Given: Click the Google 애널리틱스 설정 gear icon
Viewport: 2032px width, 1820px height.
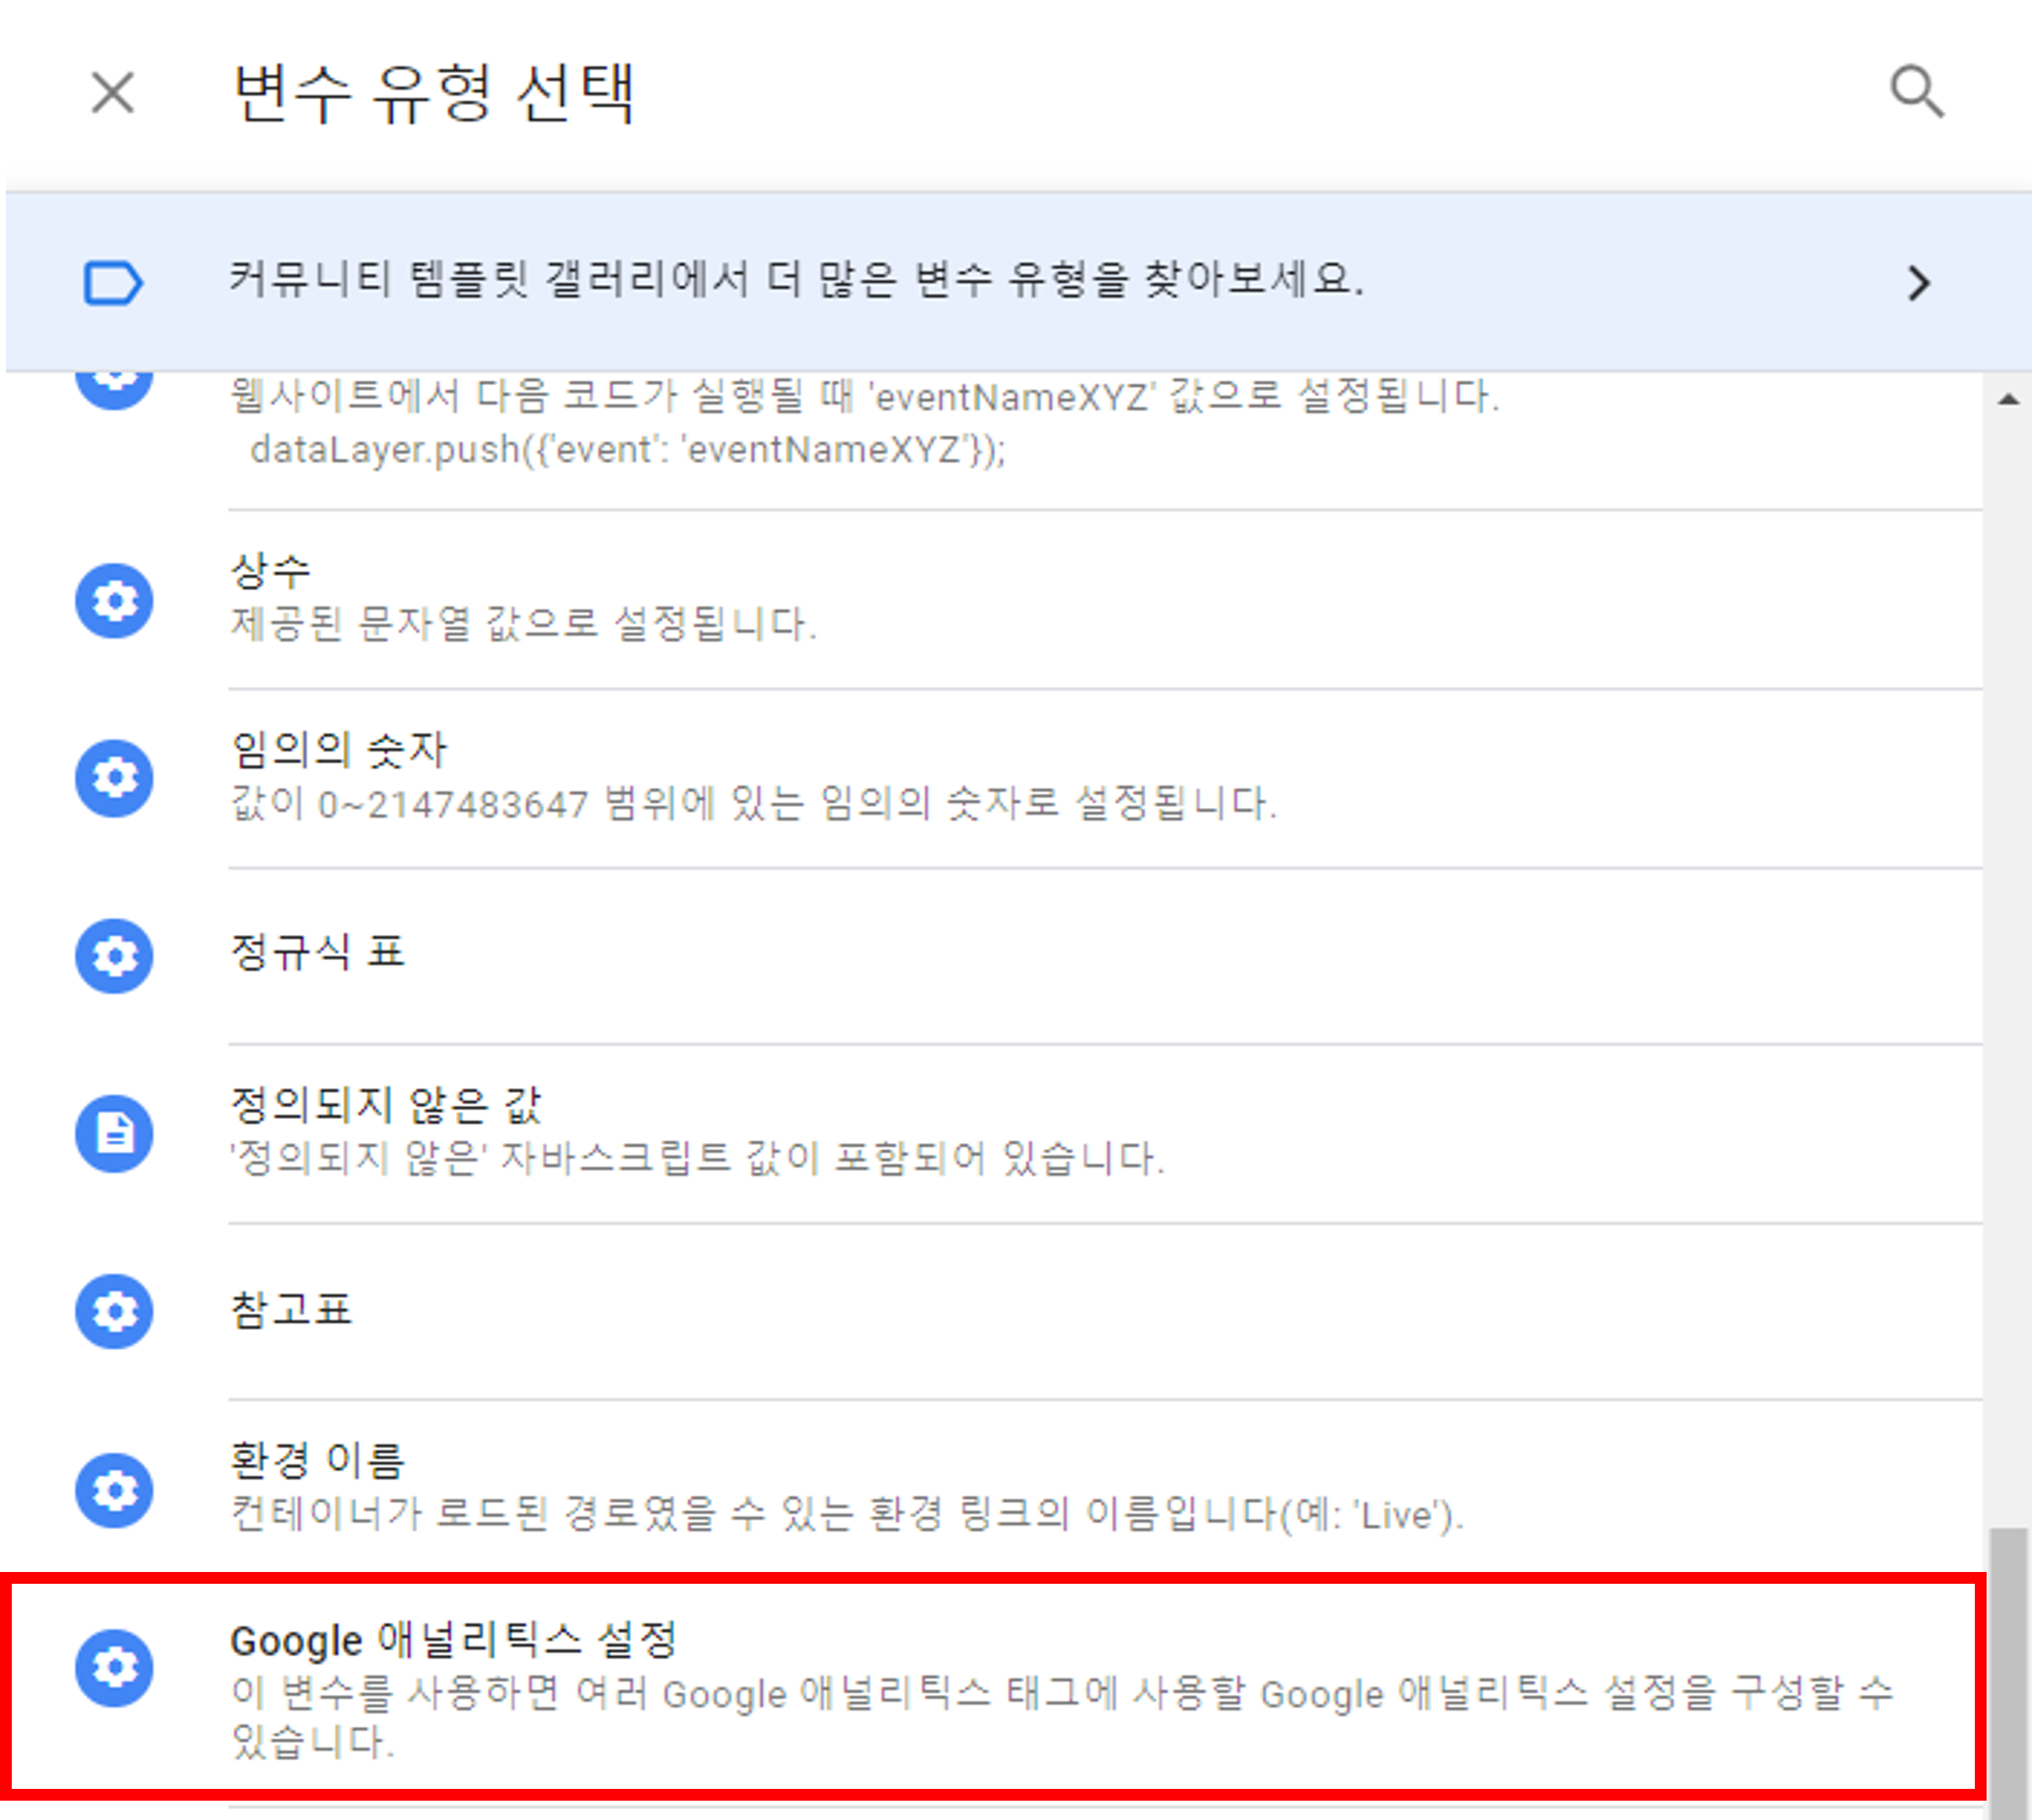Looking at the screenshot, I should [x=115, y=1667].
